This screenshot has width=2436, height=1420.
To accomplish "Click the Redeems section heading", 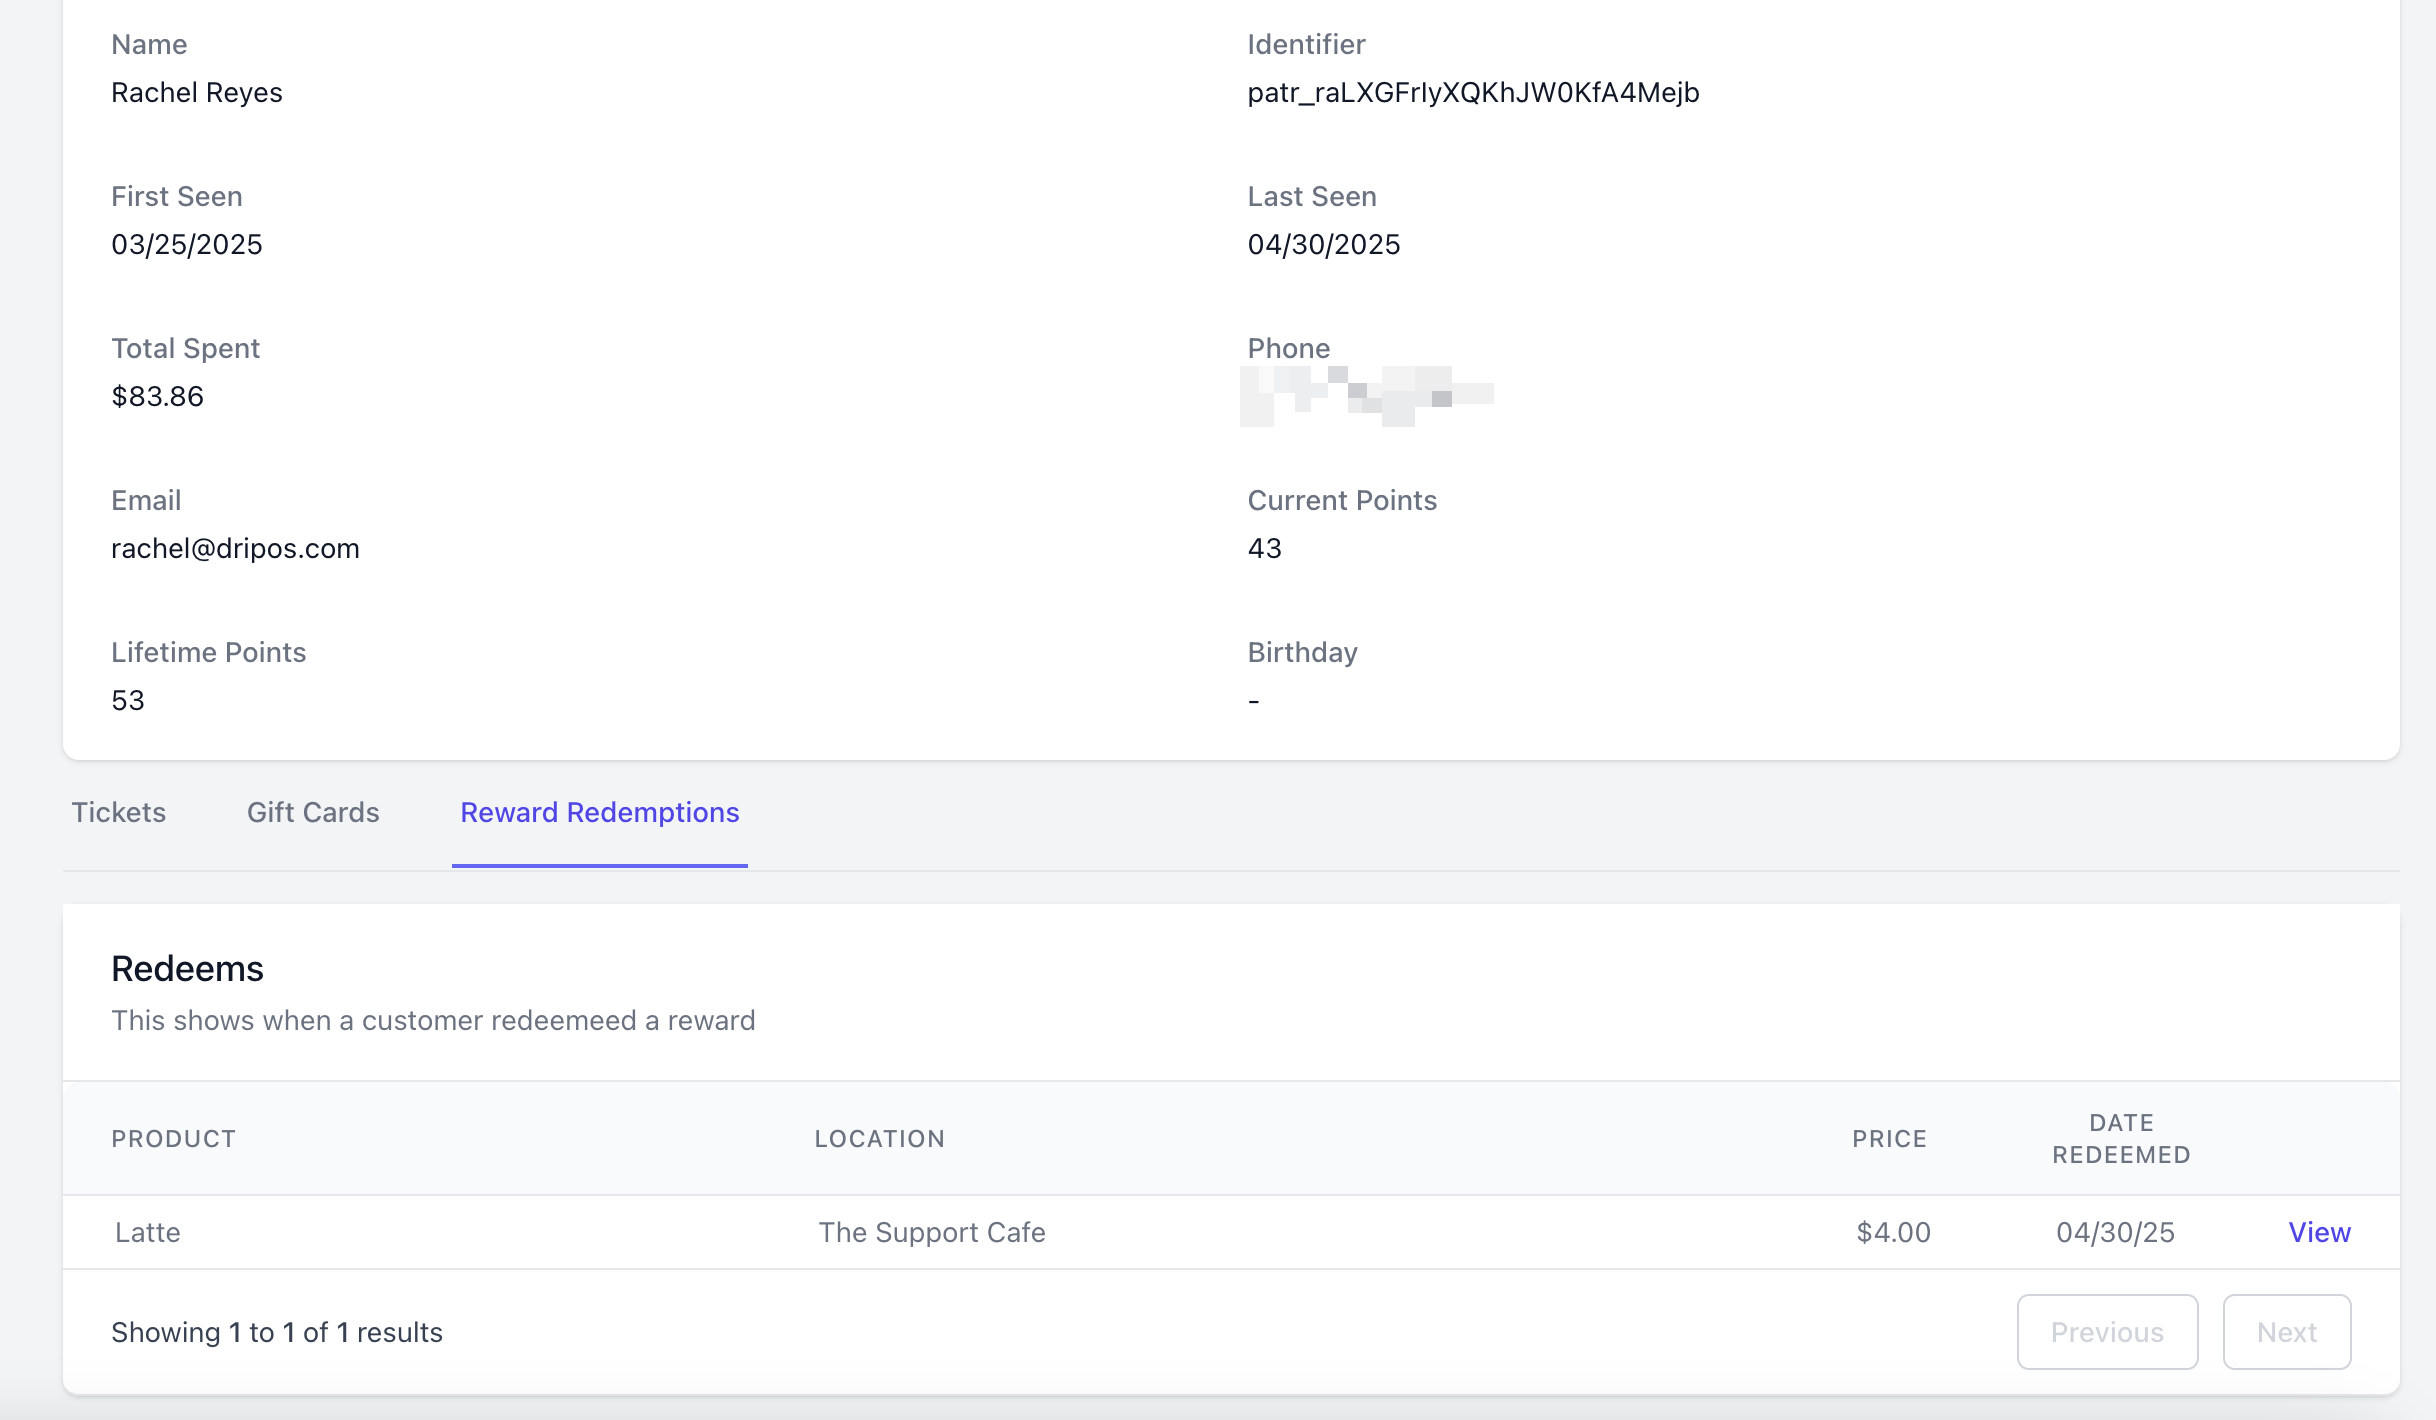I will (x=187, y=968).
